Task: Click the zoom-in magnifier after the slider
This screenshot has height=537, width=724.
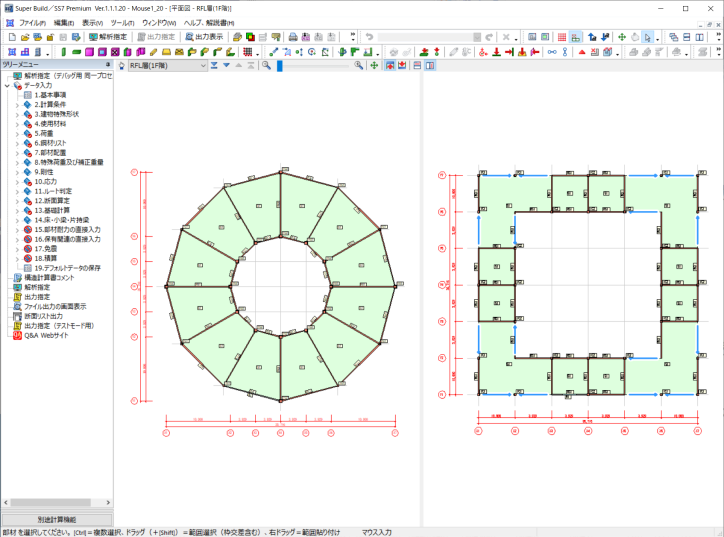Action: [x=358, y=66]
